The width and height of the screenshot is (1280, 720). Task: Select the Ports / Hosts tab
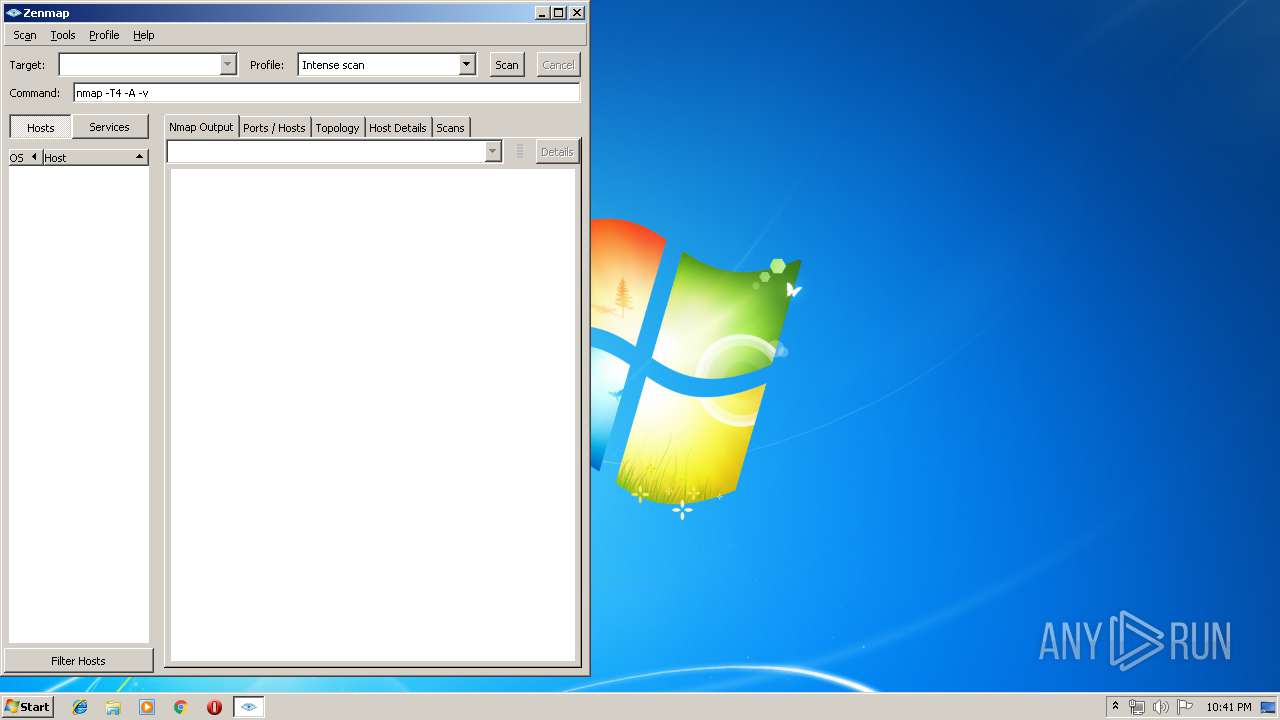point(274,128)
